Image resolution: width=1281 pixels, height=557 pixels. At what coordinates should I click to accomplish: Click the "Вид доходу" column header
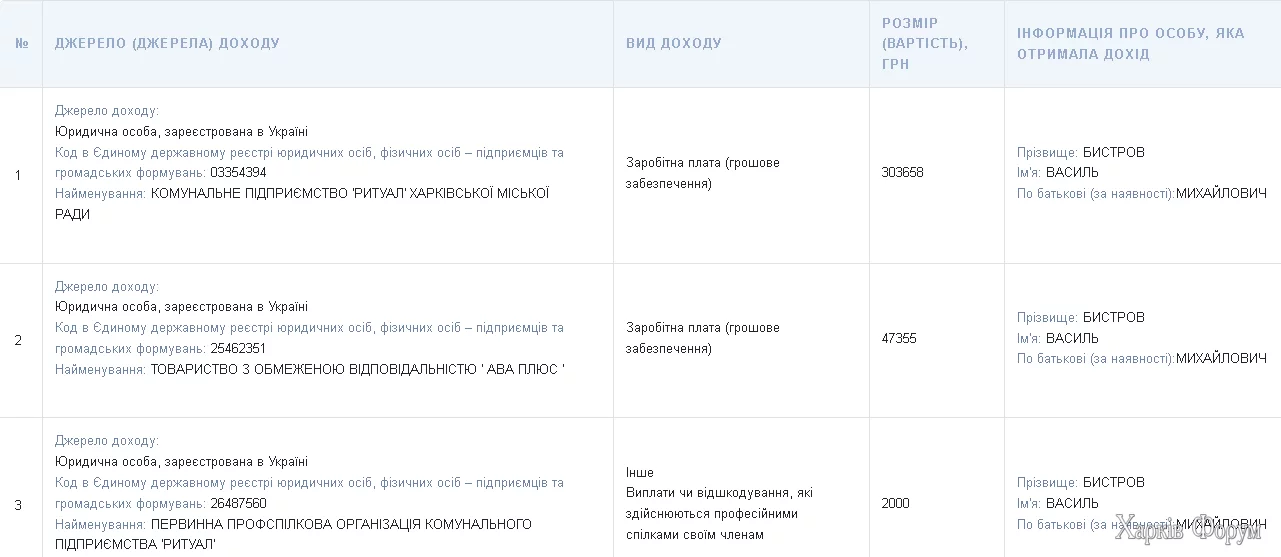click(673, 44)
